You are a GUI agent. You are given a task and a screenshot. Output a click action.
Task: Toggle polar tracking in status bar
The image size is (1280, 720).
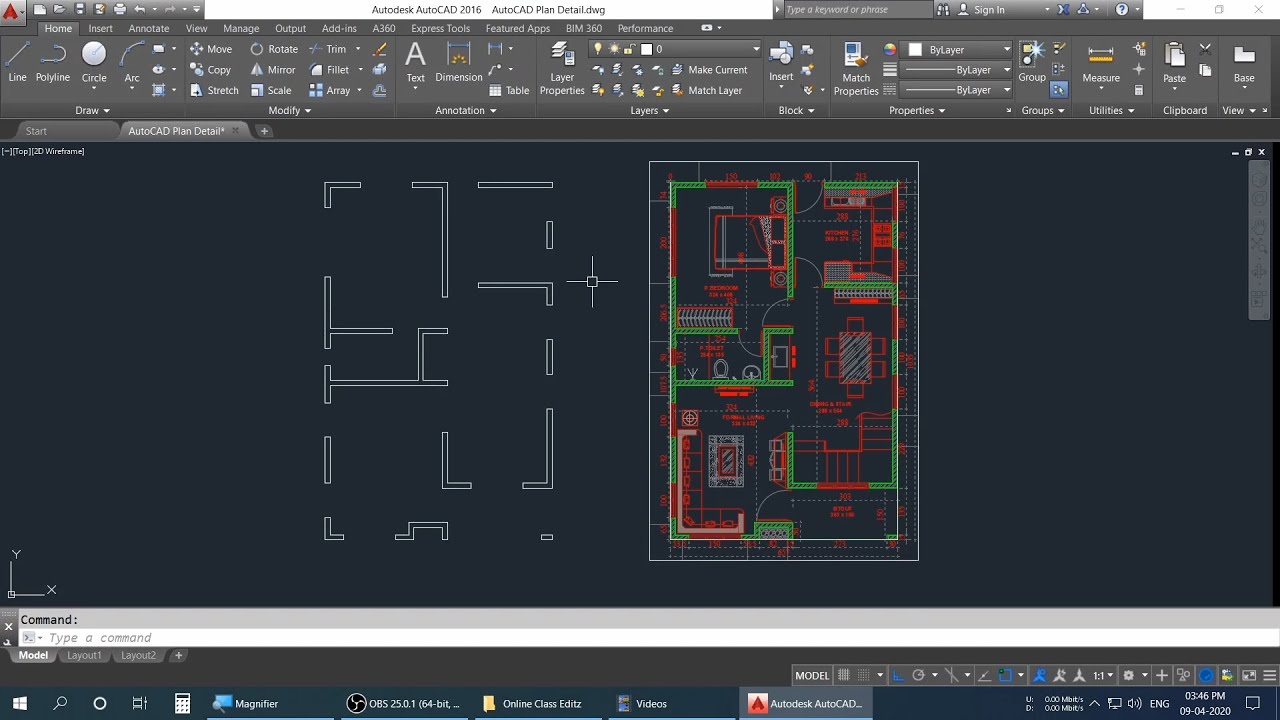pos(918,675)
